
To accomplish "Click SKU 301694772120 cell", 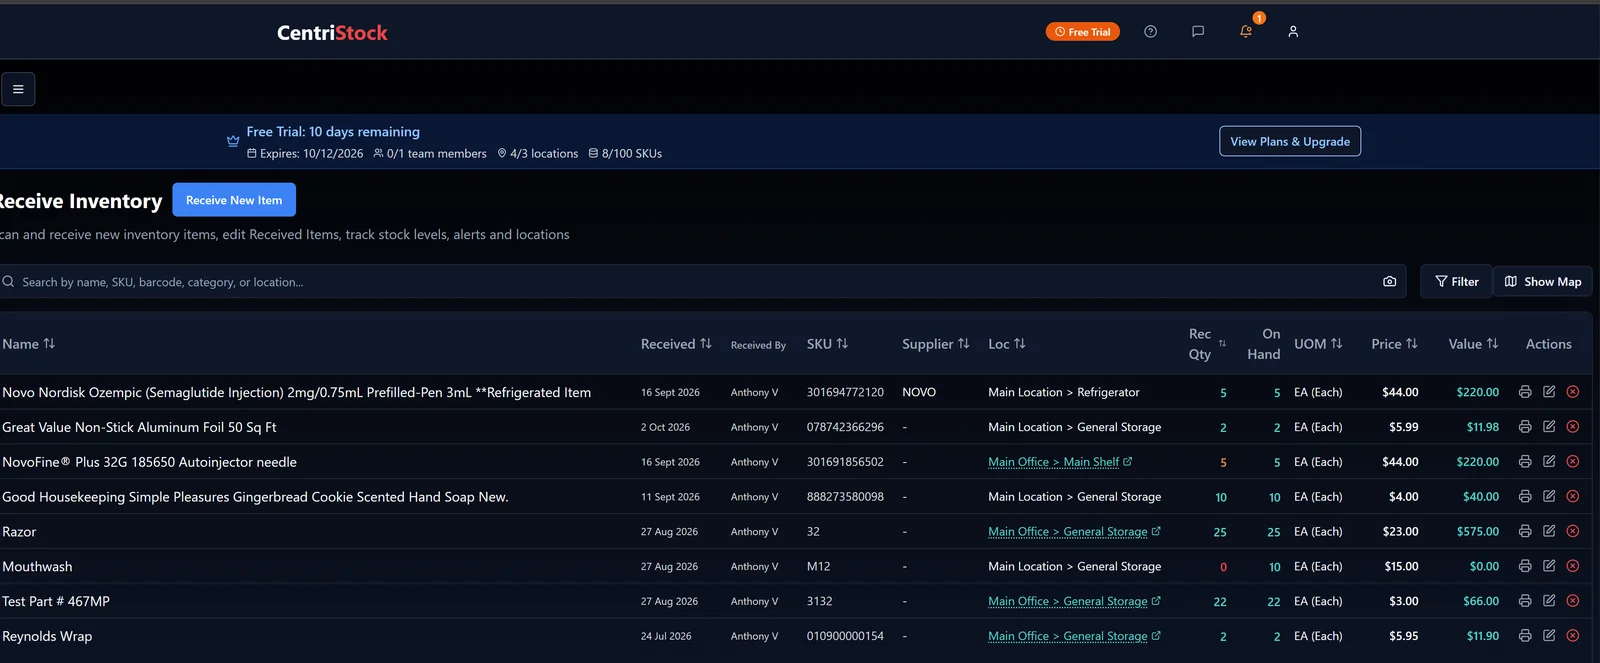I will (x=845, y=392).
